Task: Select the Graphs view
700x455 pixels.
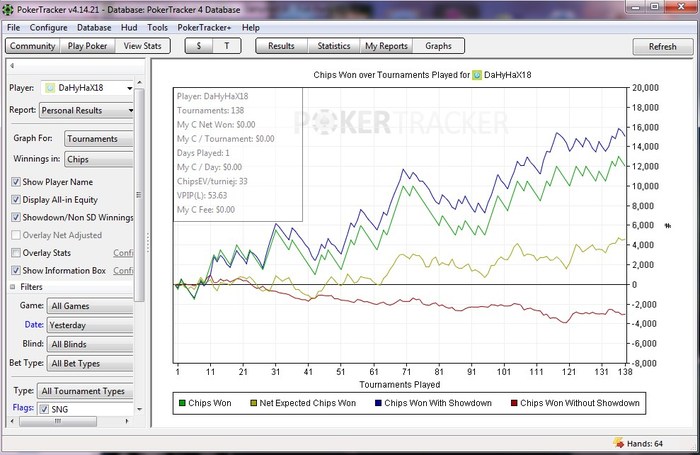Action: [438, 46]
